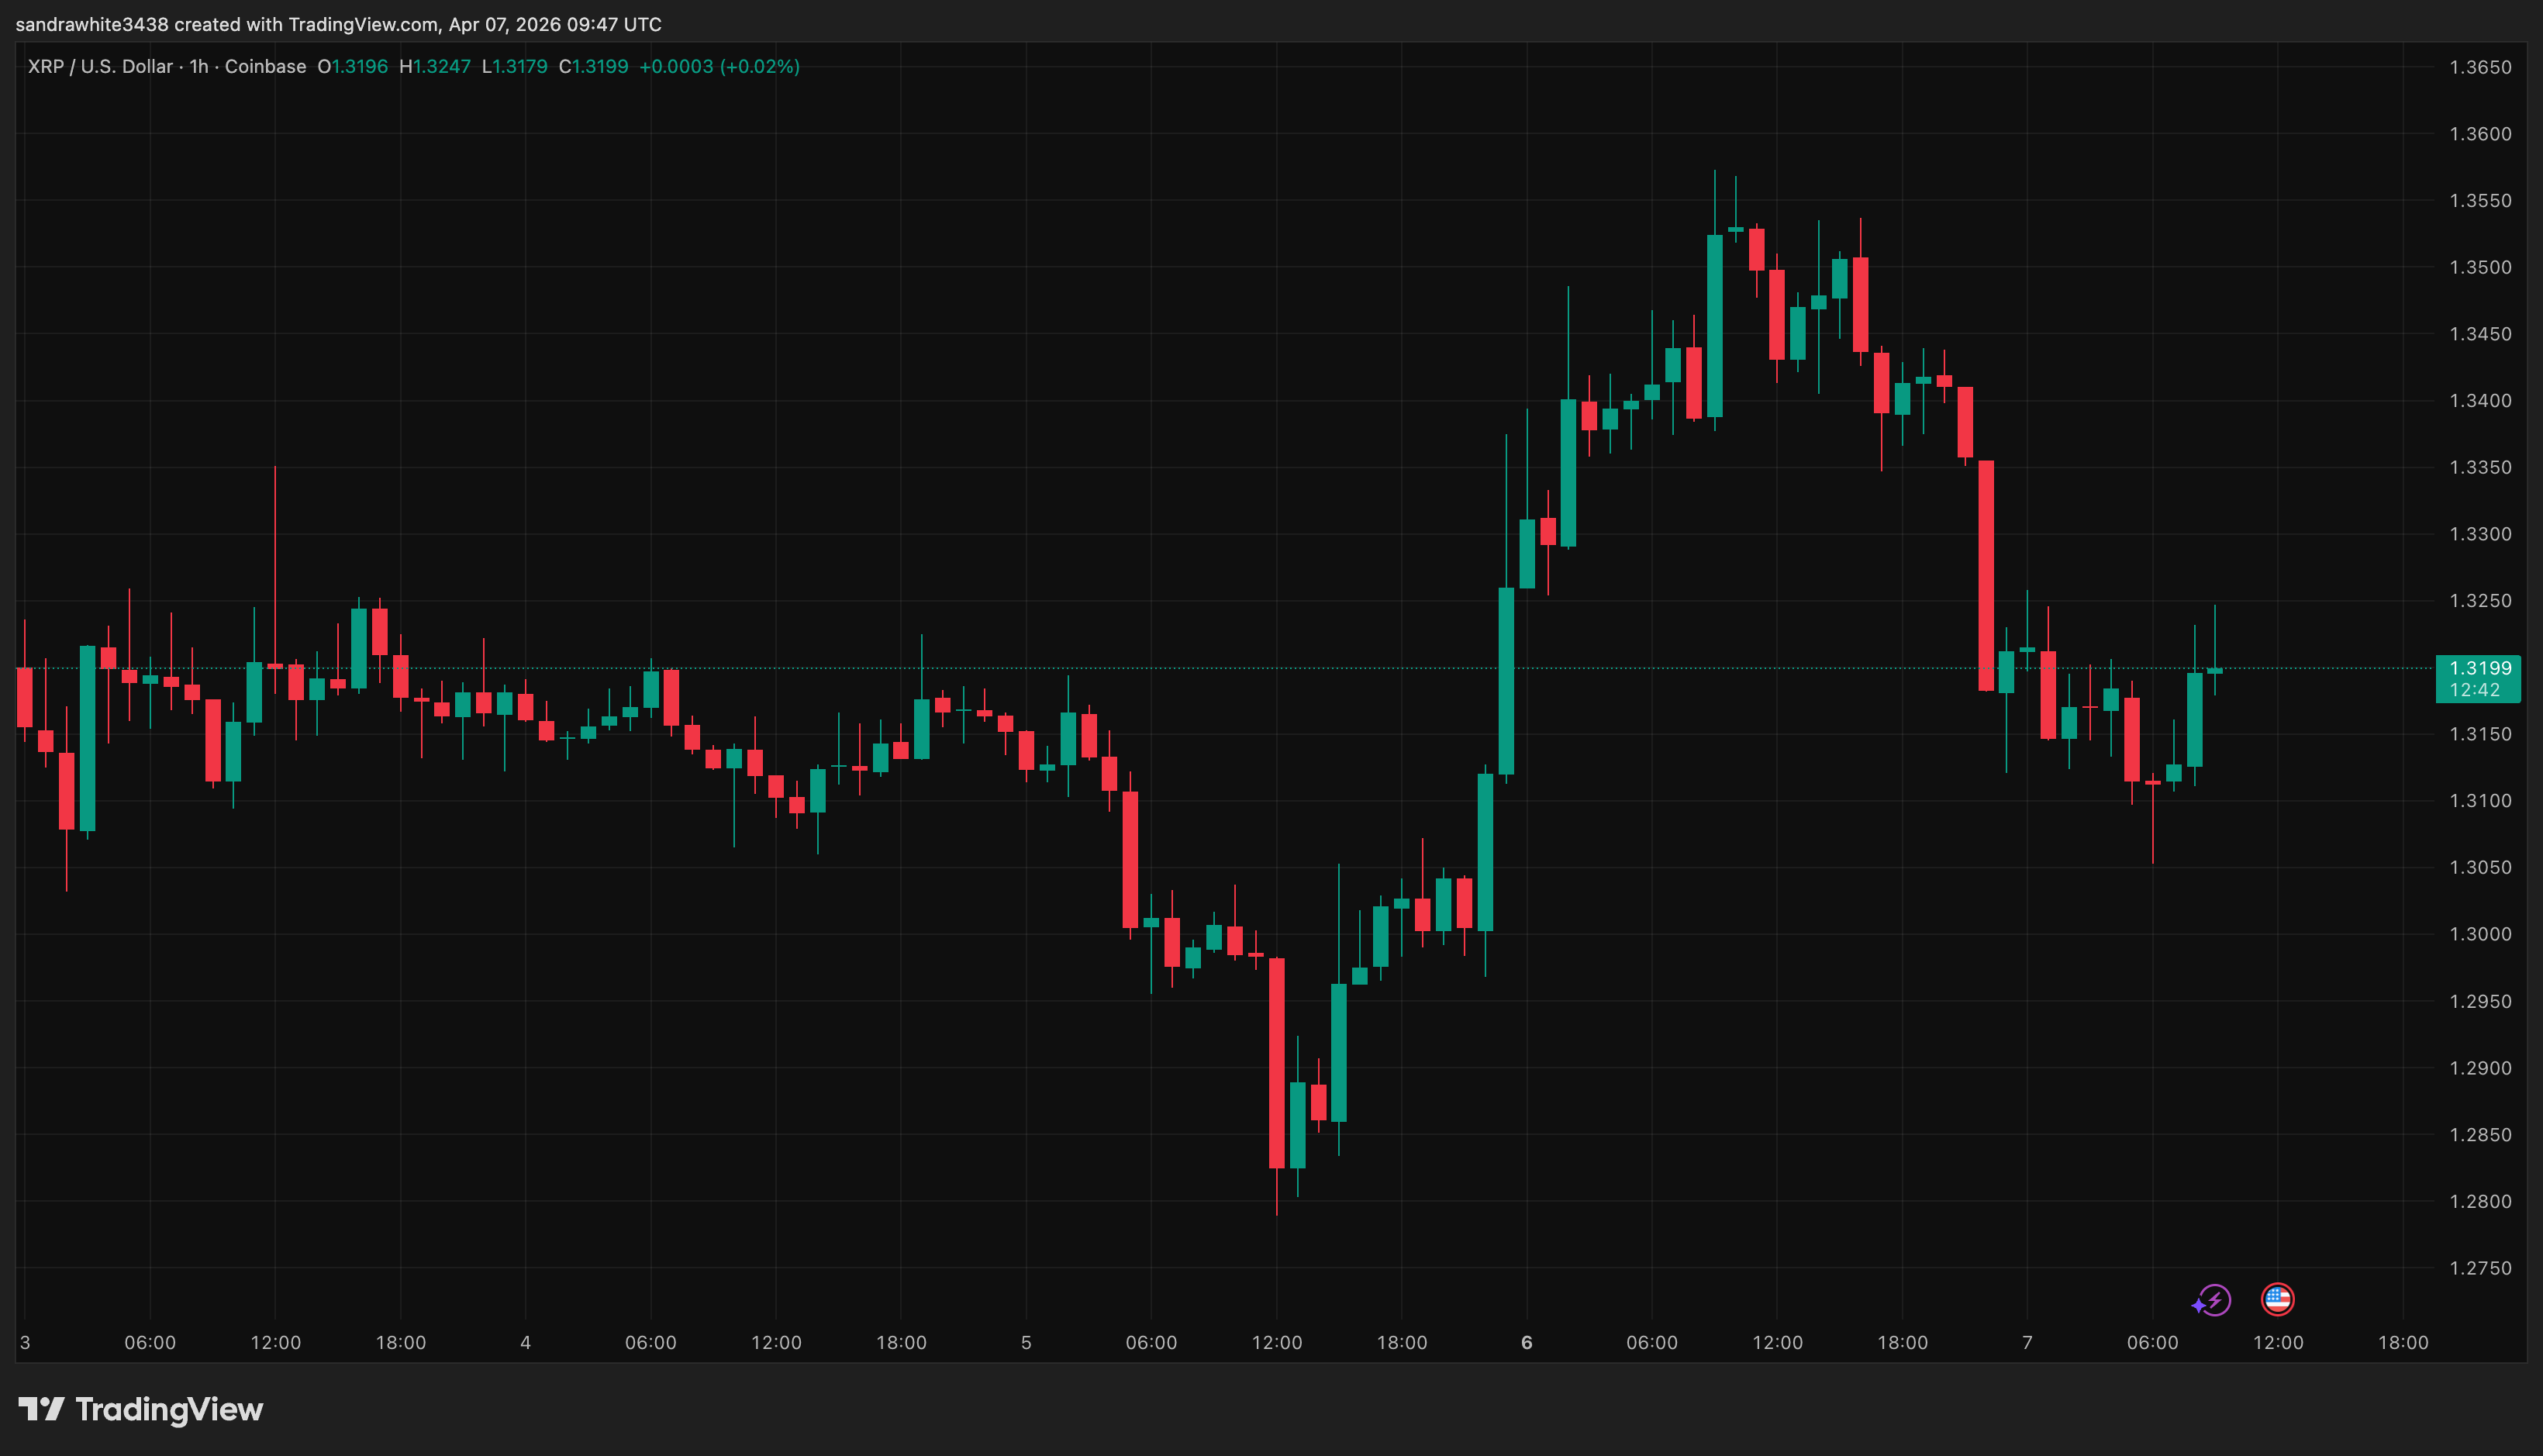Screen dimensions: 2543x1456
Task: Click the close price value C1.3199
Action: coord(592,66)
